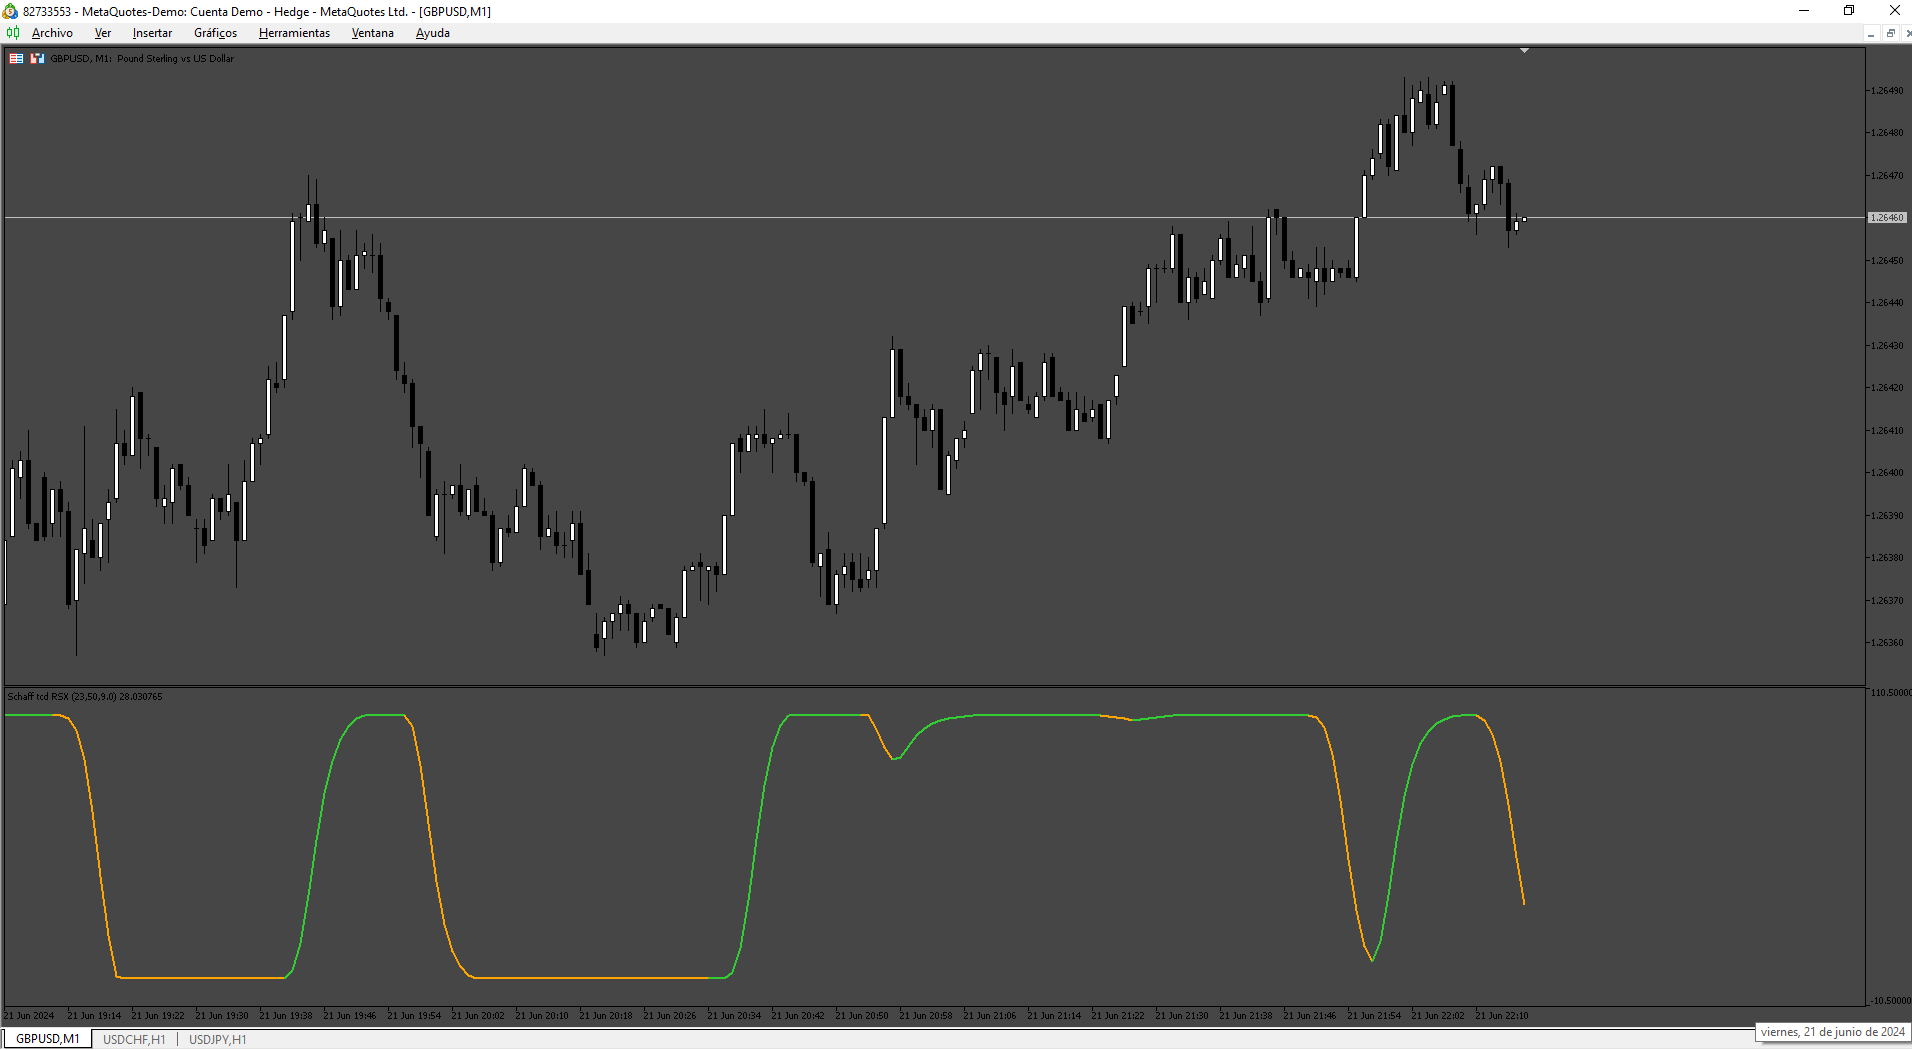Click the Schaff tcd RSX indicator label
1912x1050 pixels.
pos(85,696)
